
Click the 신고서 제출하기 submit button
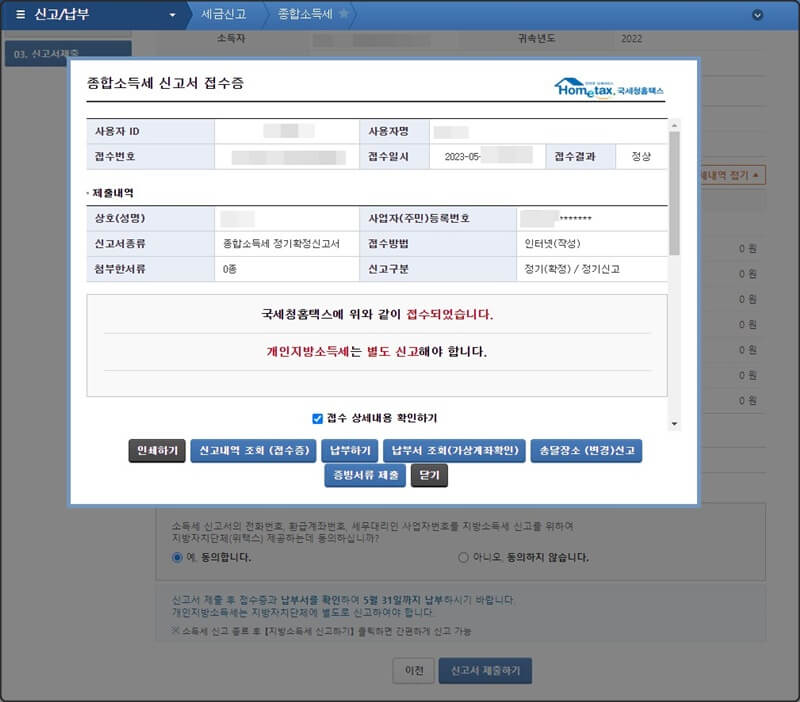pos(486,672)
